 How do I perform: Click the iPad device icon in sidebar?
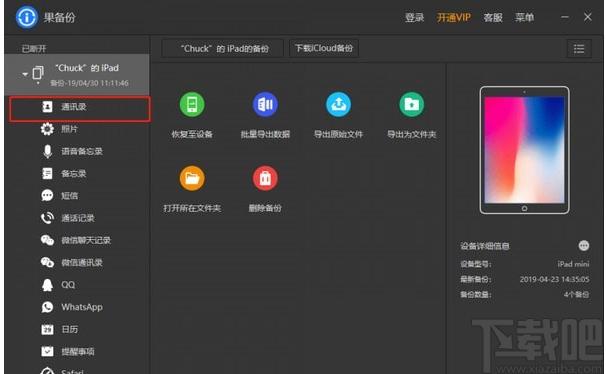pyautogui.click(x=38, y=73)
